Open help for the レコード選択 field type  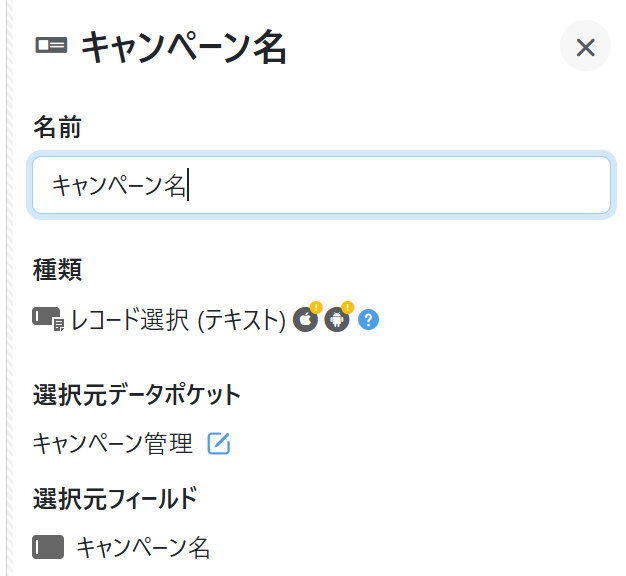(x=369, y=321)
